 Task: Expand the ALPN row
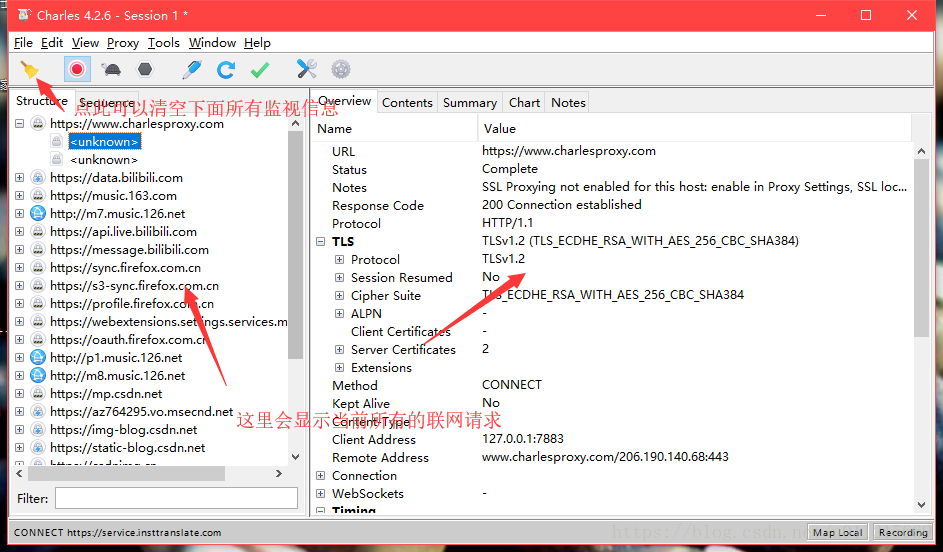(340, 314)
